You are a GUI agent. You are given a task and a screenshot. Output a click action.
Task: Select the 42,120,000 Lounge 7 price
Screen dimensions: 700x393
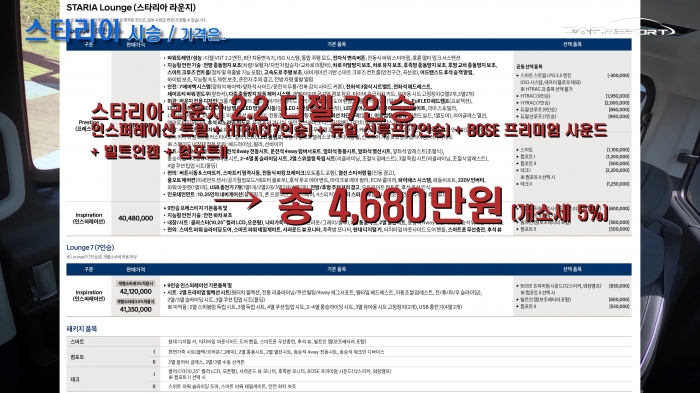point(135,291)
